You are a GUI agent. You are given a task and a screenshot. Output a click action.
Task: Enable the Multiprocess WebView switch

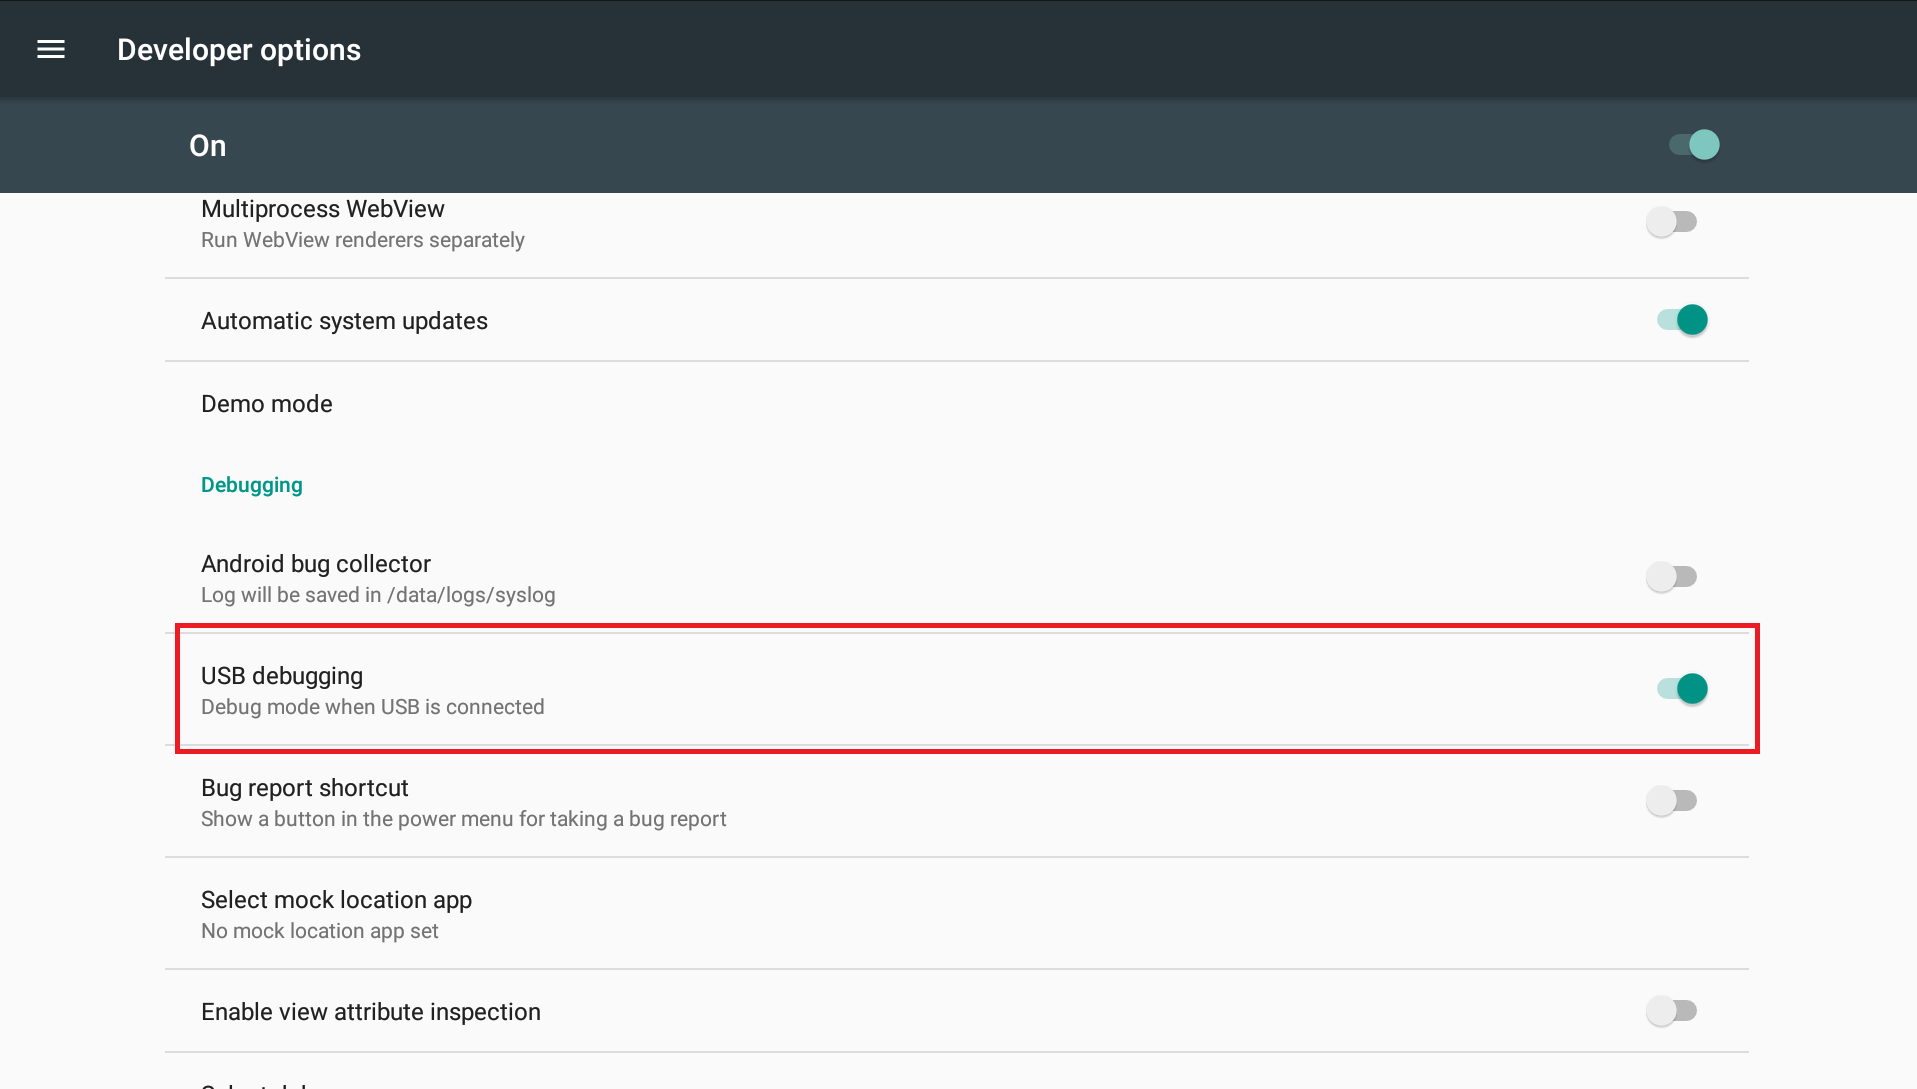1671,222
